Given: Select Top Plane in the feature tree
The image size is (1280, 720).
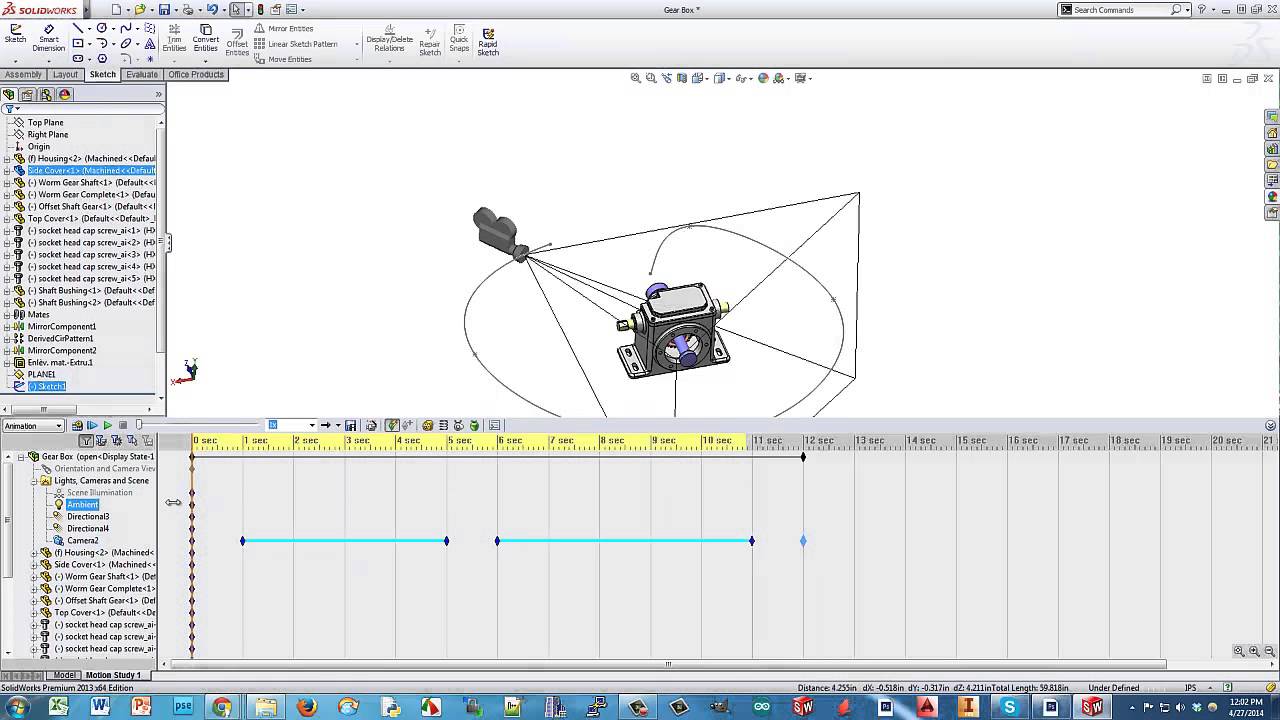Looking at the screenshot, I should click(45, 123).
